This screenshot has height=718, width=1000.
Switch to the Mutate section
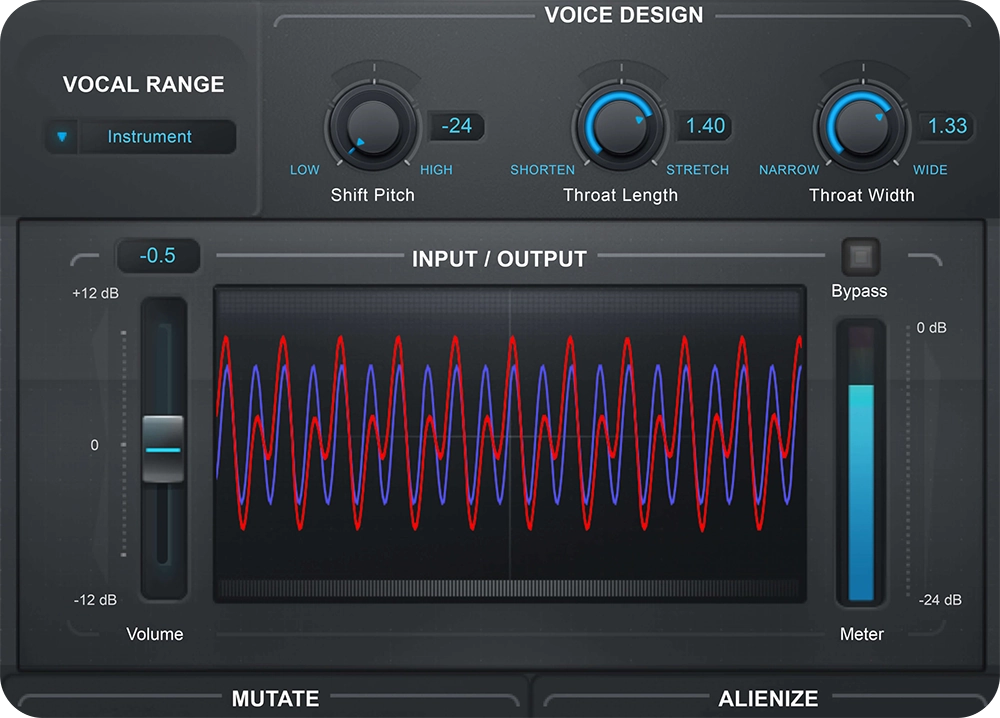point(275,698)
